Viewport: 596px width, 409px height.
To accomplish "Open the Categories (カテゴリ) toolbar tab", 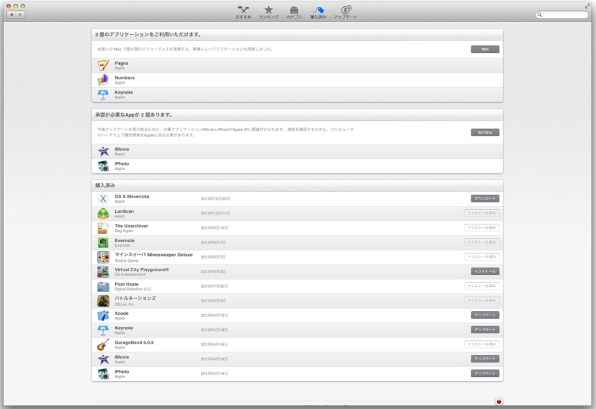I will pos(294,12).
